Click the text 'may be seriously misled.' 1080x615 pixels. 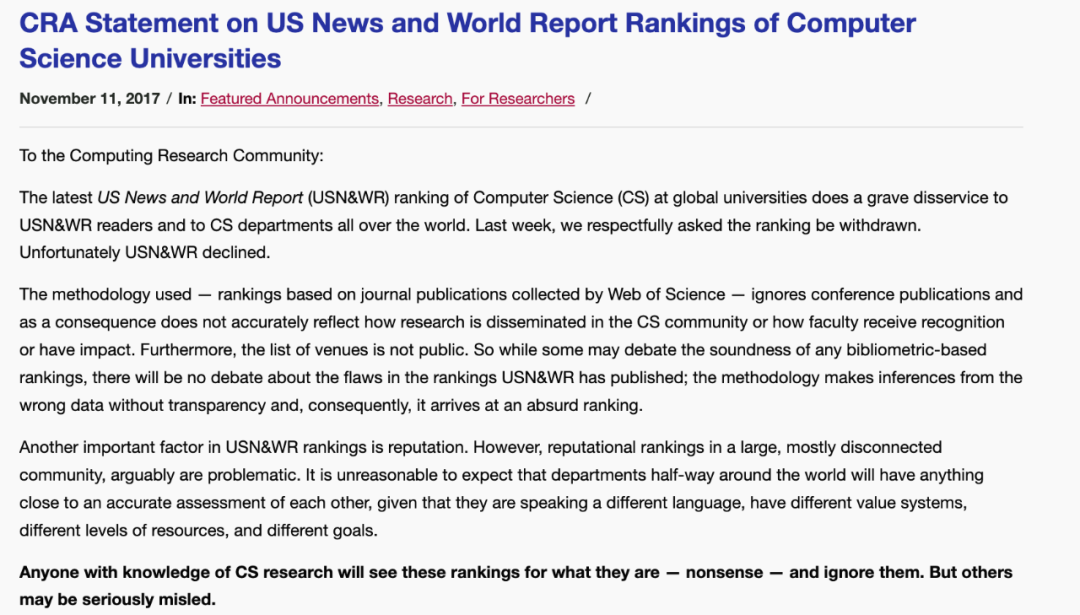click(x=117, y=600)
